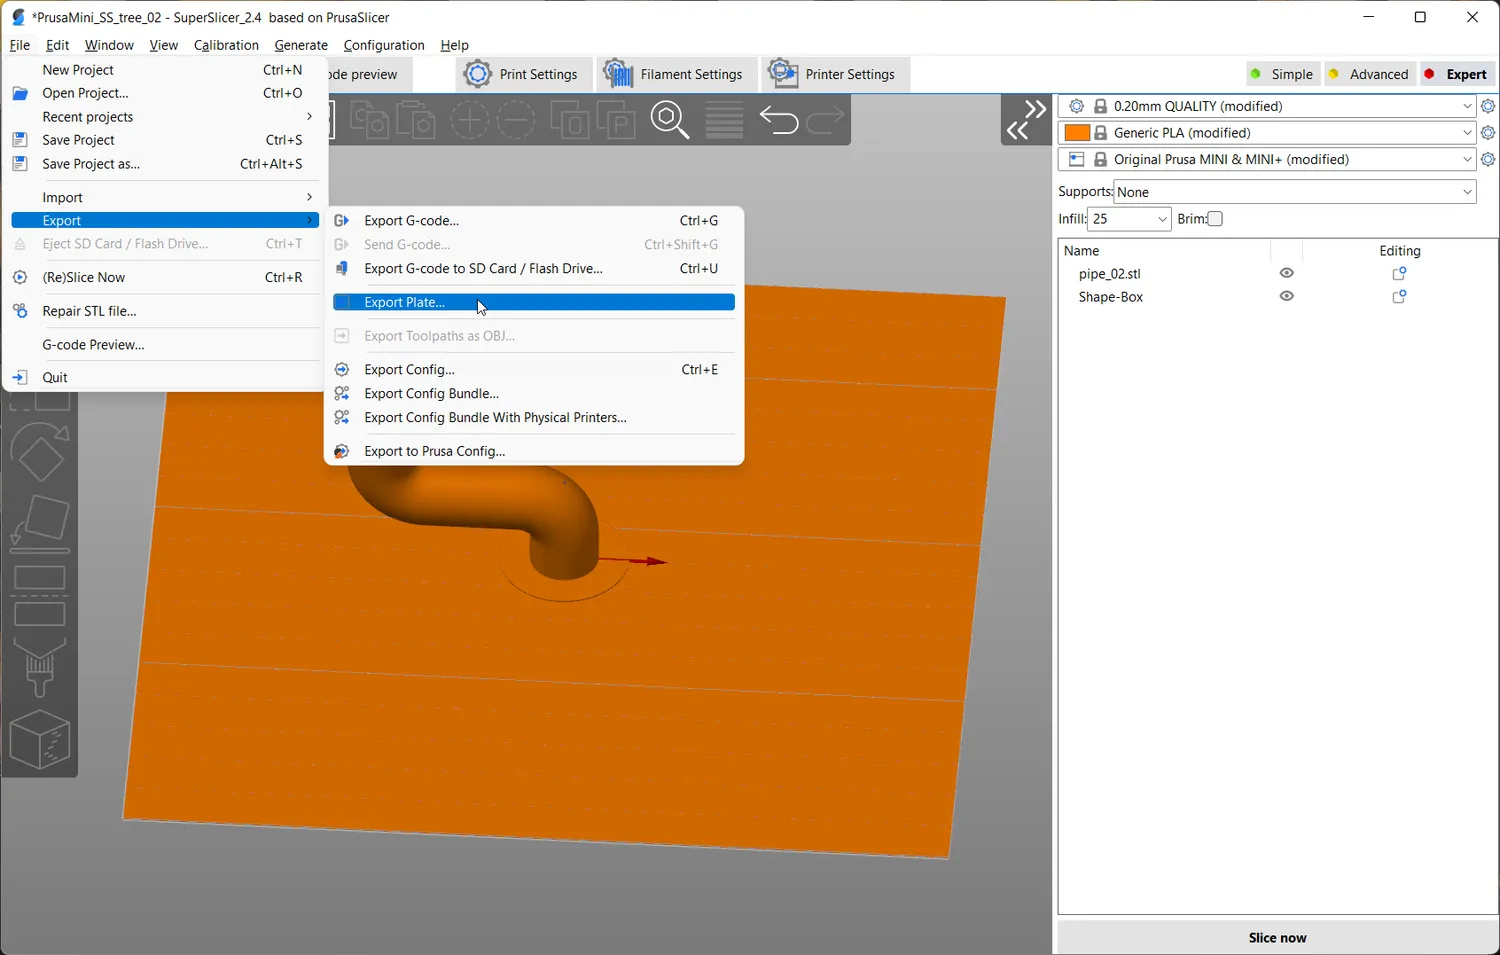Collapse the right sidebar with double arrows
The image size is (1500, 955).
(x=1026, y=120)
